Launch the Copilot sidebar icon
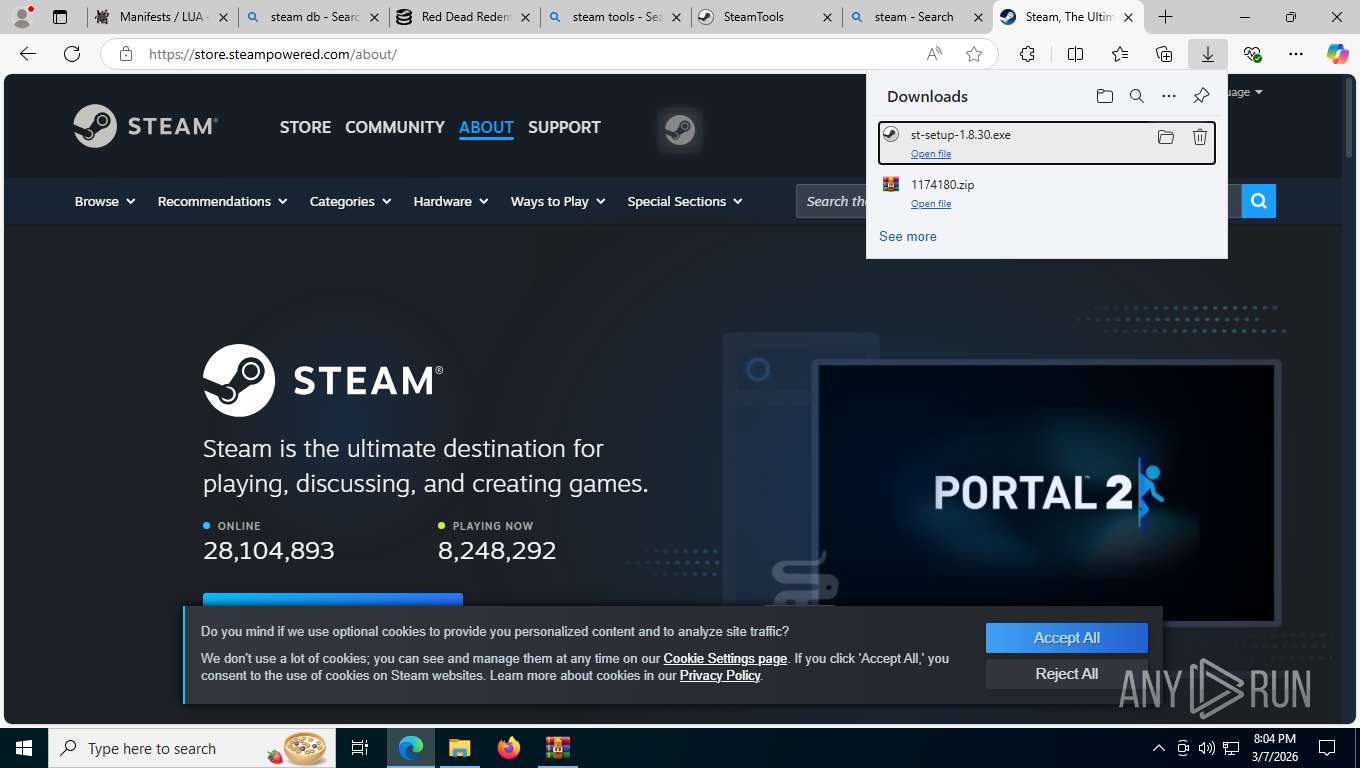Viewport: 1360px width, 768px height. [x=1337, y=54]
